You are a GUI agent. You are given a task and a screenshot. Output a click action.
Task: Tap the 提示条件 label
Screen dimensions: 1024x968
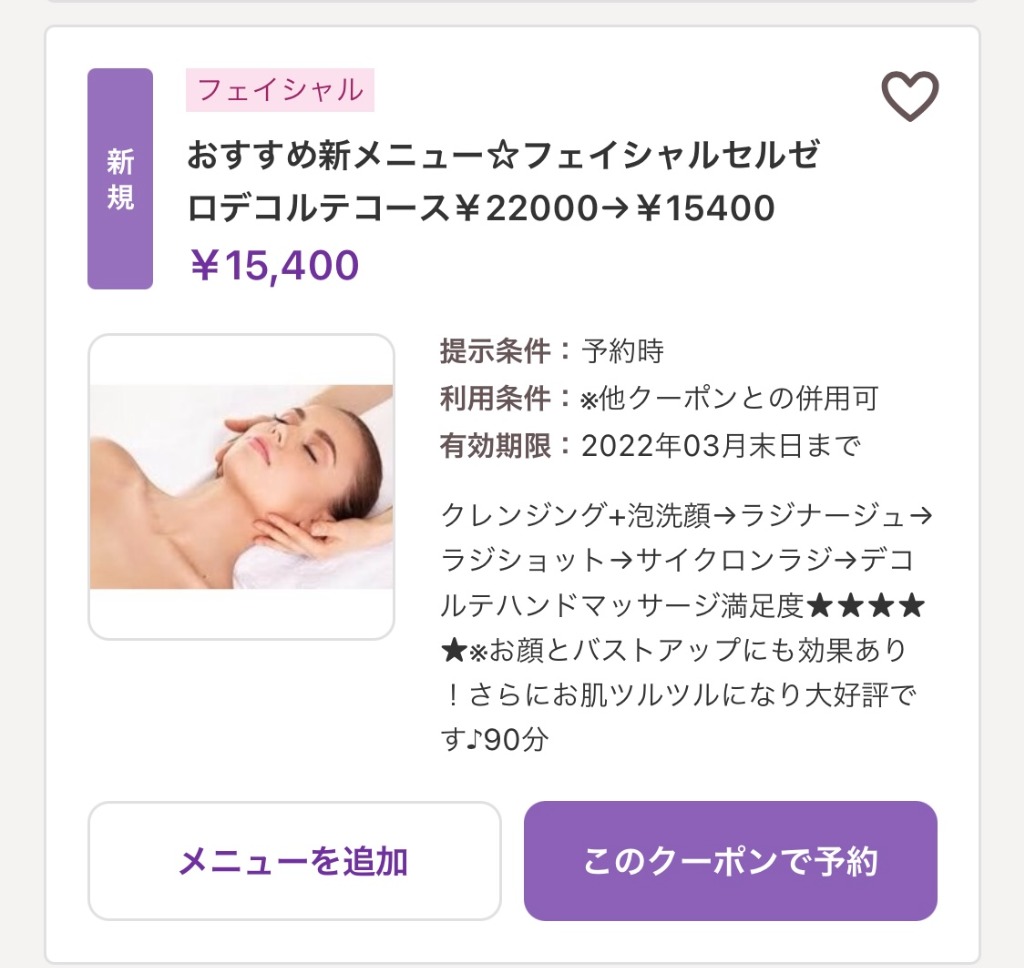496,352
